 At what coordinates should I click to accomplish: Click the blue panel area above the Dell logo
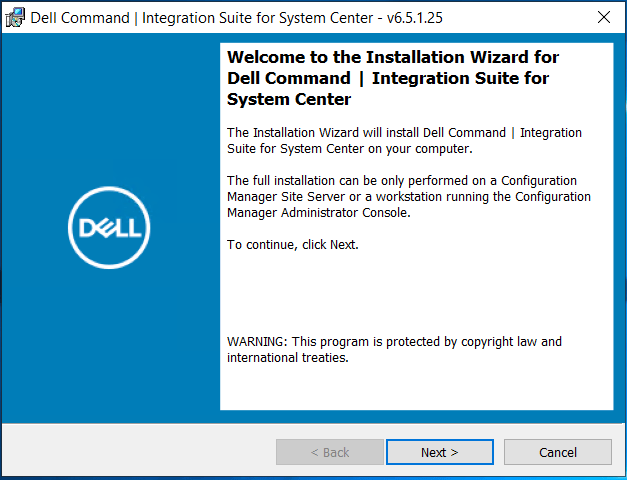click(110, 110)
